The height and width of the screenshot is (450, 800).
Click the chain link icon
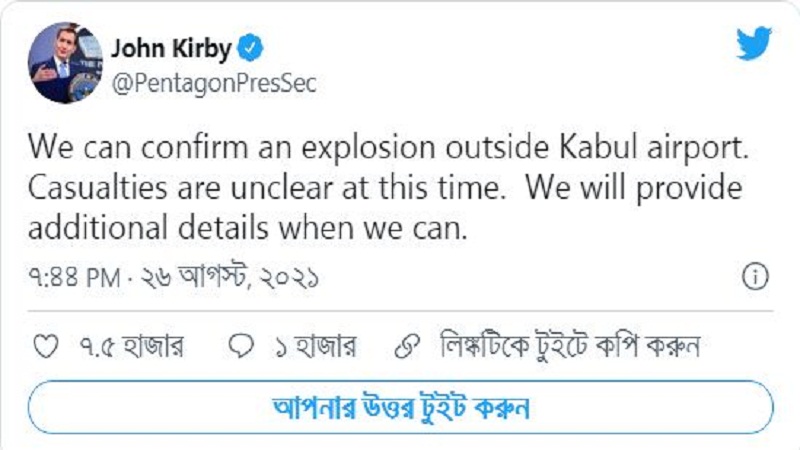[x=408, y=346]
